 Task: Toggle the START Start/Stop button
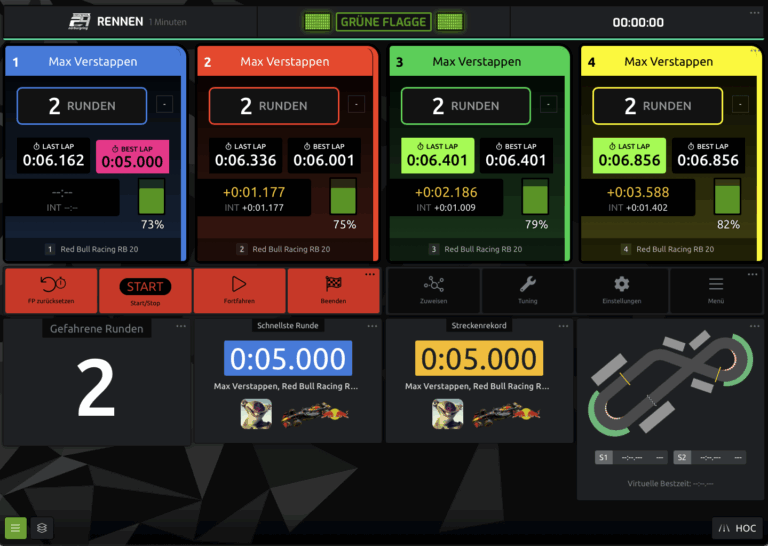(145, 288)
